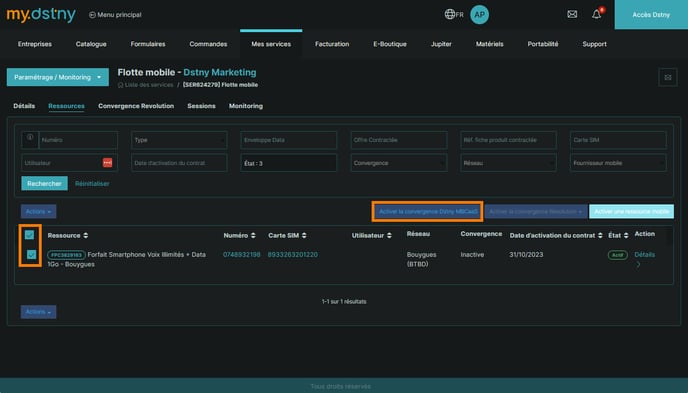Image resolution: width=688 pixels, height=393 pixels.
Task: Open phone number 0748932198 link
Action: (x=242, y=254)
